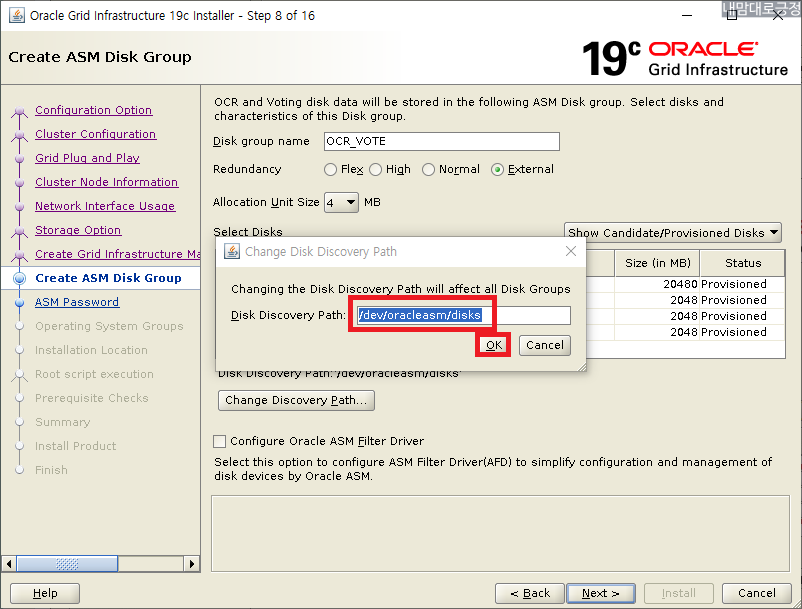
Task: Click the Disk group name field
Action: (441, 141)
